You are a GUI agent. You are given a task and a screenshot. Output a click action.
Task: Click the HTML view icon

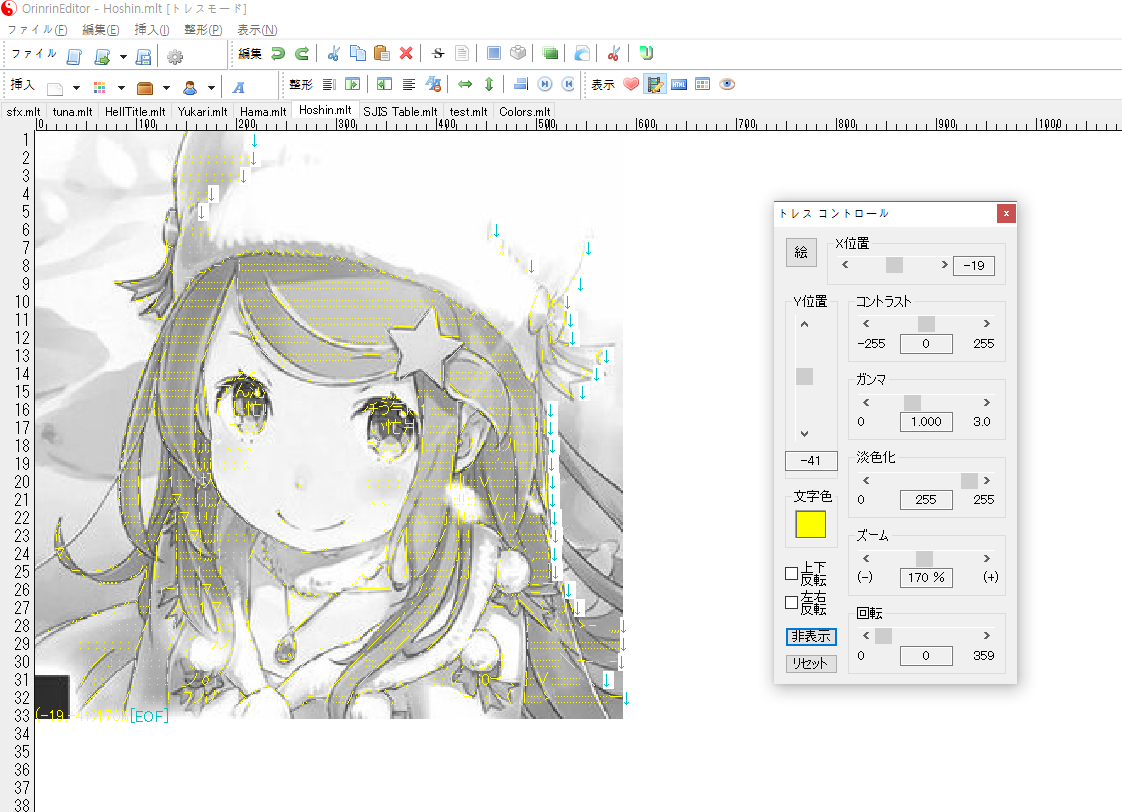point(679,85)
